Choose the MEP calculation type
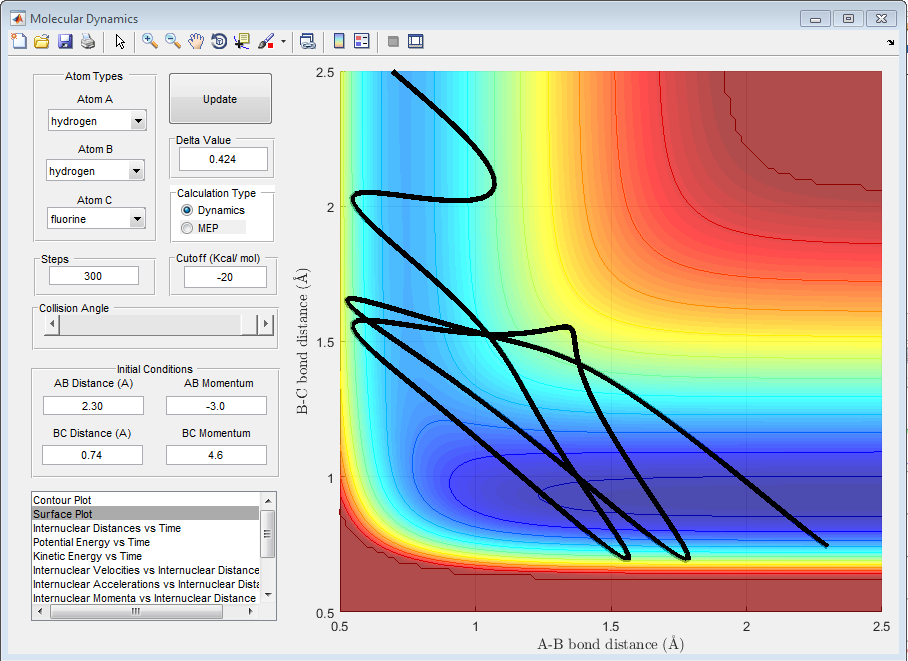 (187, 228)
